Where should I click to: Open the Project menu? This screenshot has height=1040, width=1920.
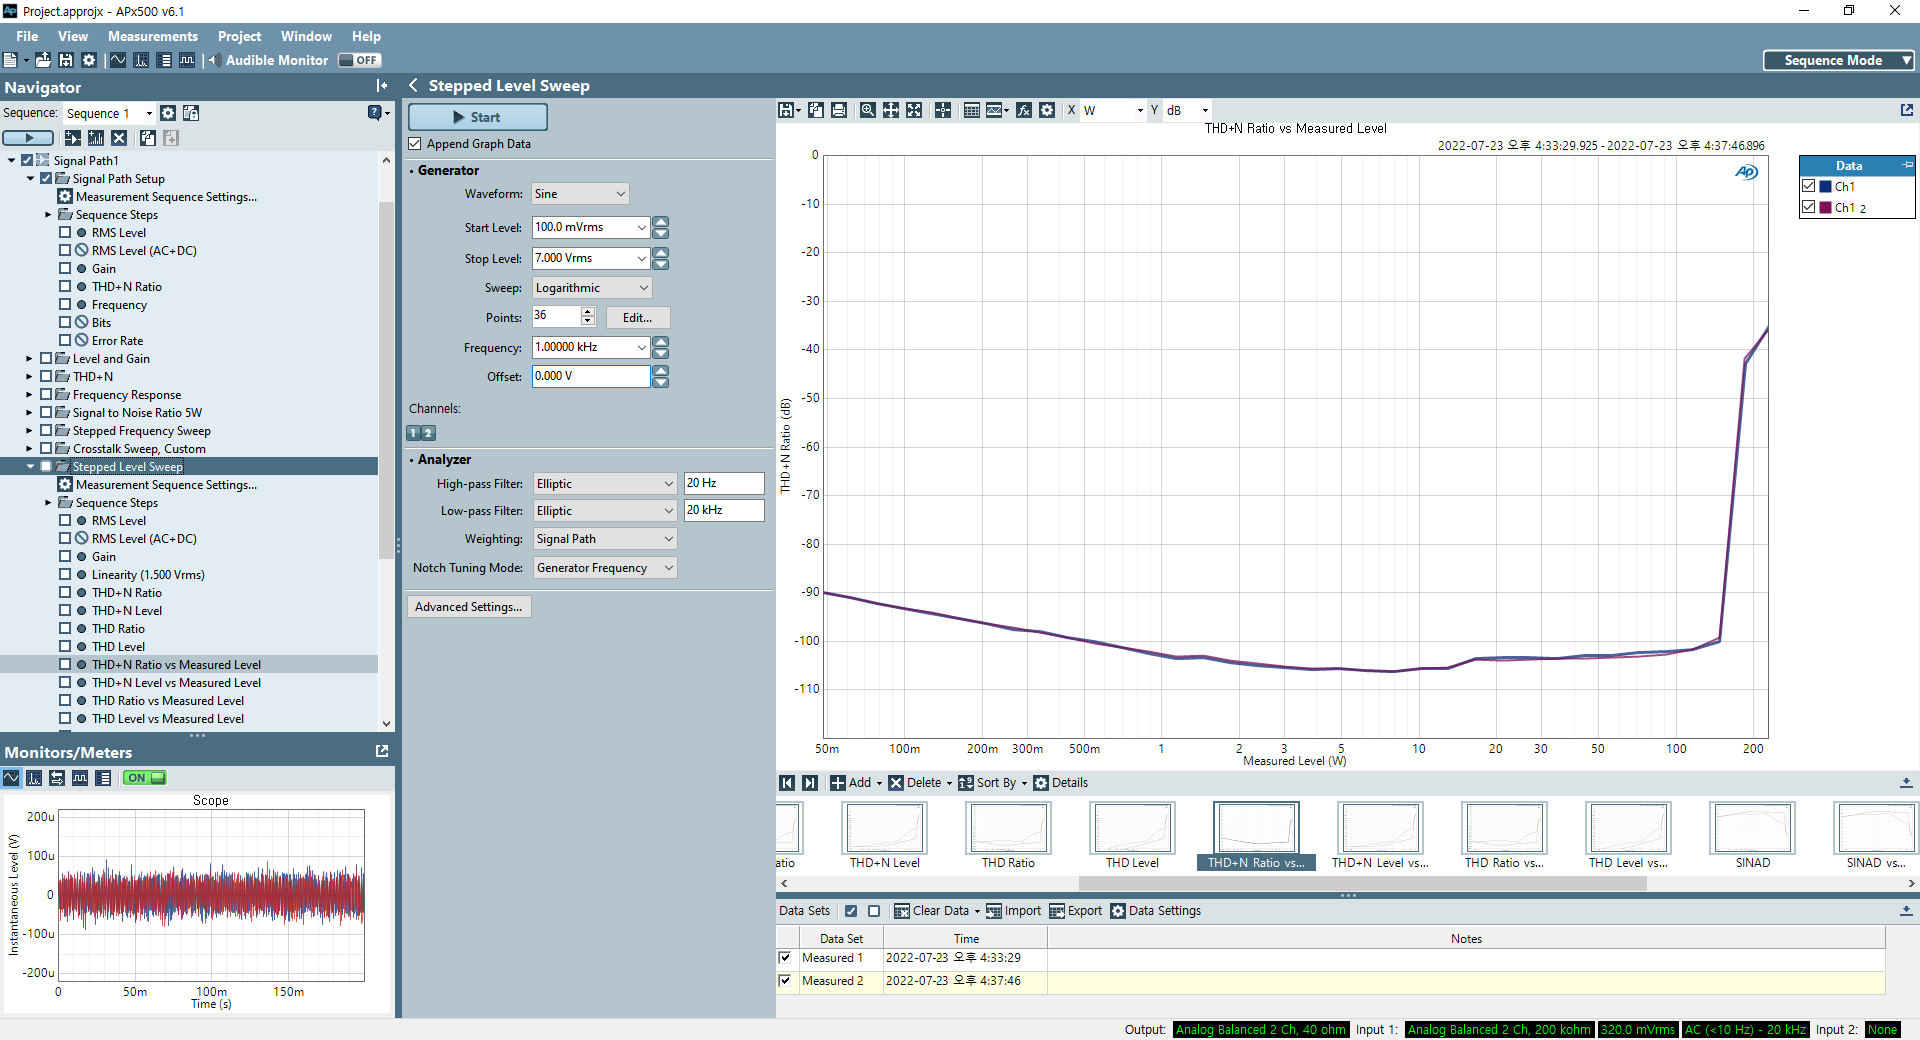point(240,36)
